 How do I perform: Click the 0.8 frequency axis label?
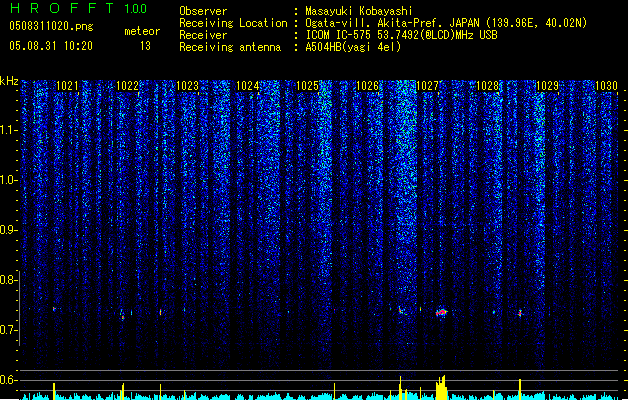point(8,280)
